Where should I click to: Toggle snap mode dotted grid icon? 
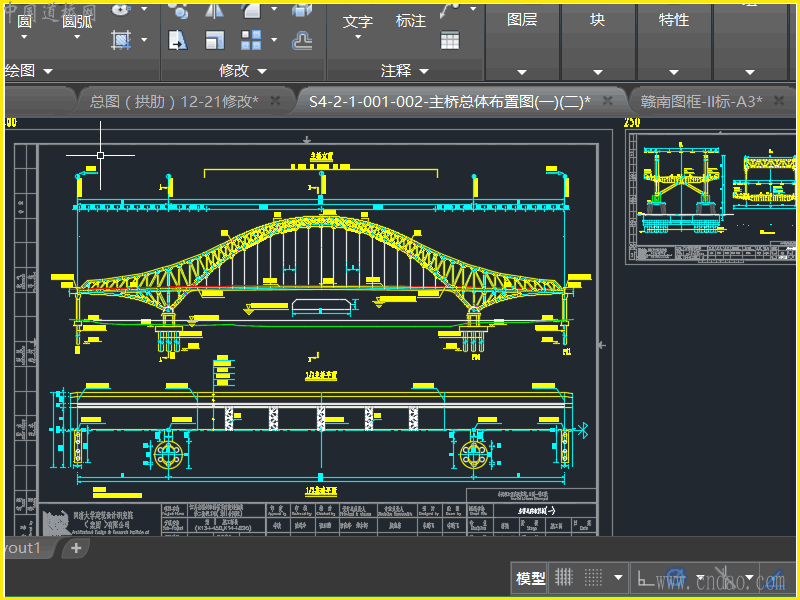click(593, 577)
